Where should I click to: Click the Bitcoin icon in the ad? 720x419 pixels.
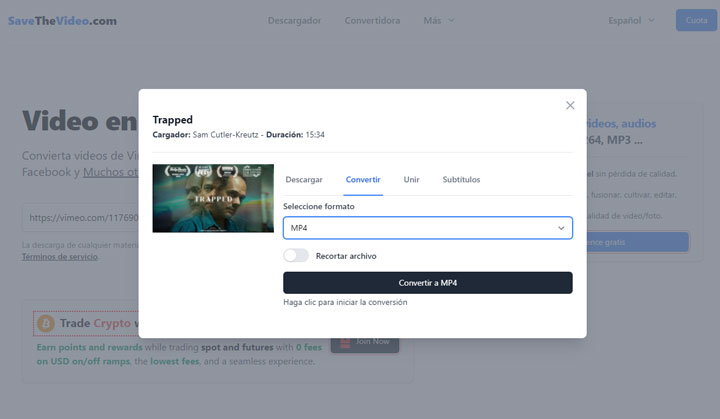click(x=45, y=323)
